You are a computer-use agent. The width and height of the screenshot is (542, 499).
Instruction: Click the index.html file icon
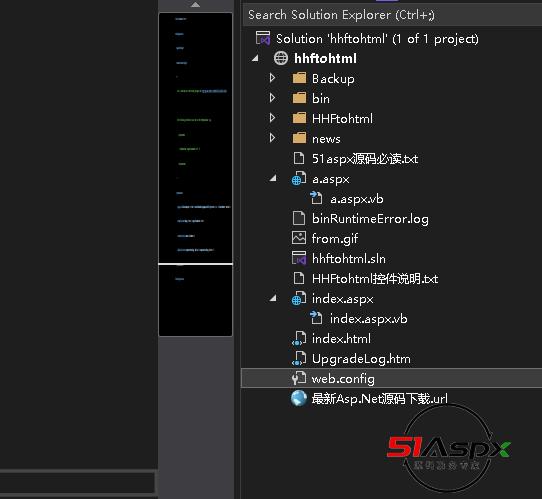coord(299,339)
